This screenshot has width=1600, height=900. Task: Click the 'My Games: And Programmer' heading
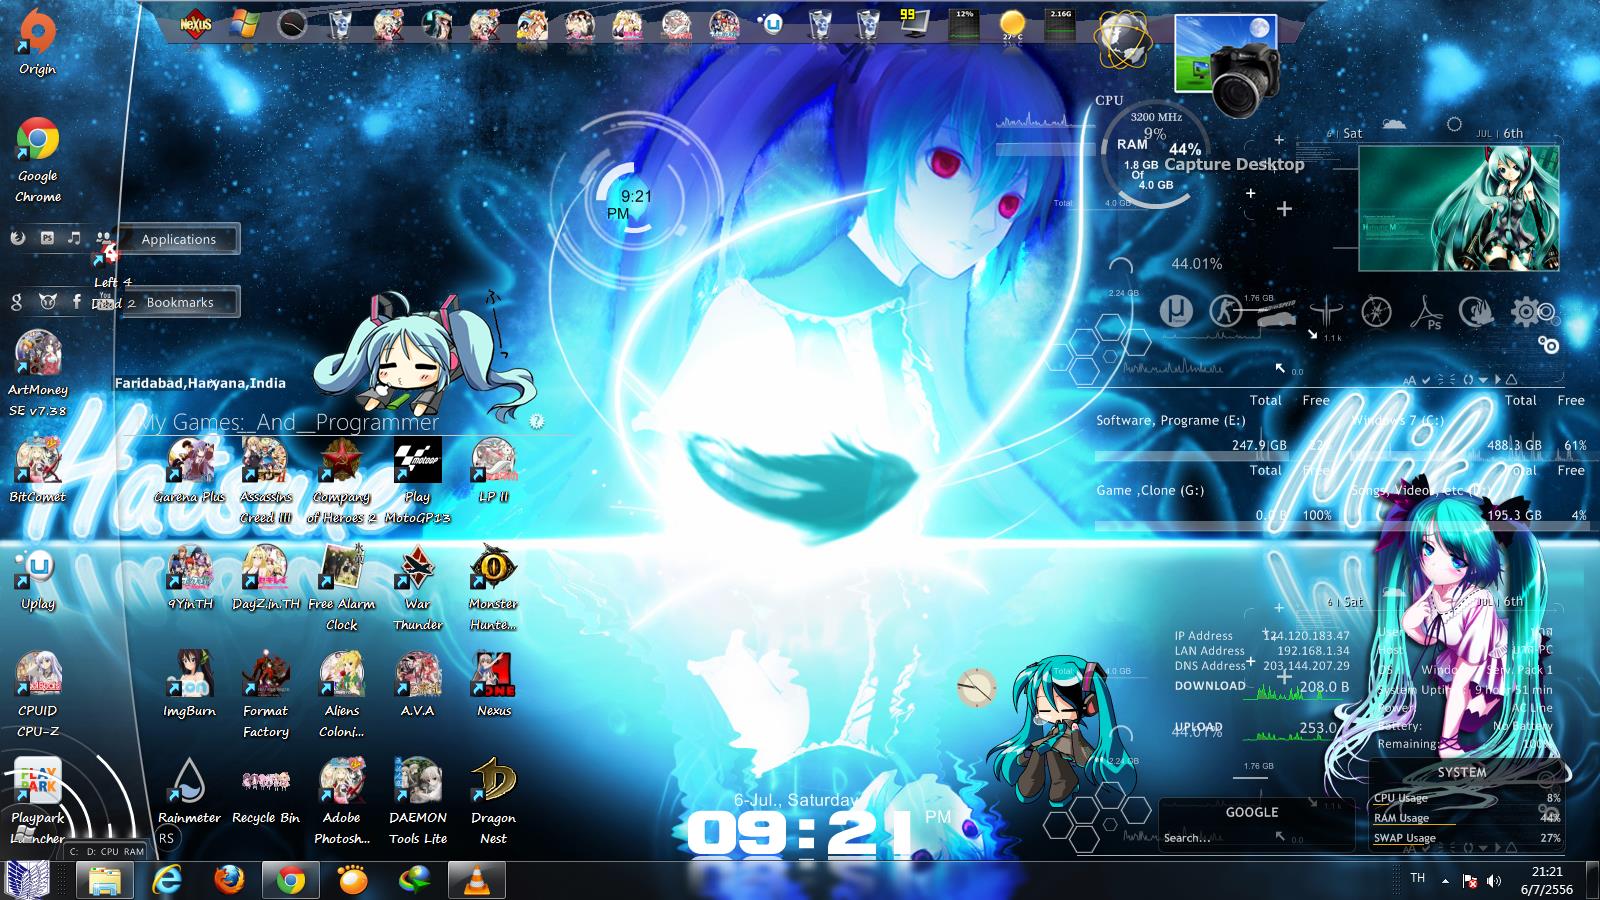point(289,423)
